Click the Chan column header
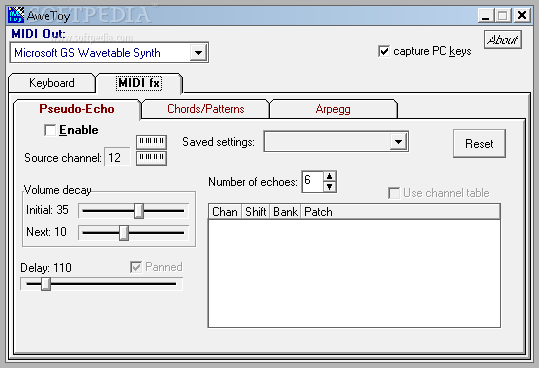The height and width of the screenshot is (368, 539). pyautogui.click(x=225, y=212)
